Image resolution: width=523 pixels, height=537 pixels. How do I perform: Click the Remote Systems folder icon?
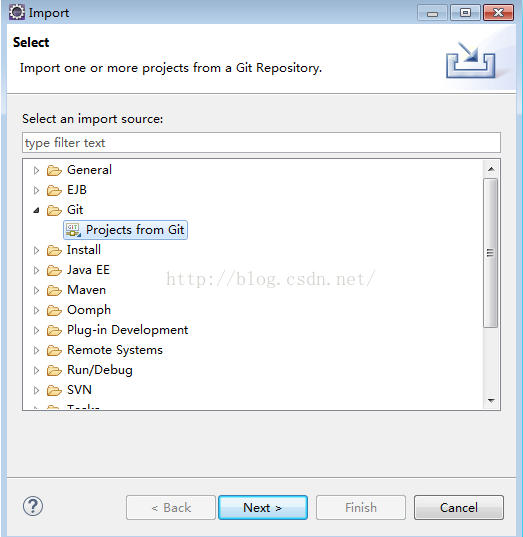[x=54, y=350]
